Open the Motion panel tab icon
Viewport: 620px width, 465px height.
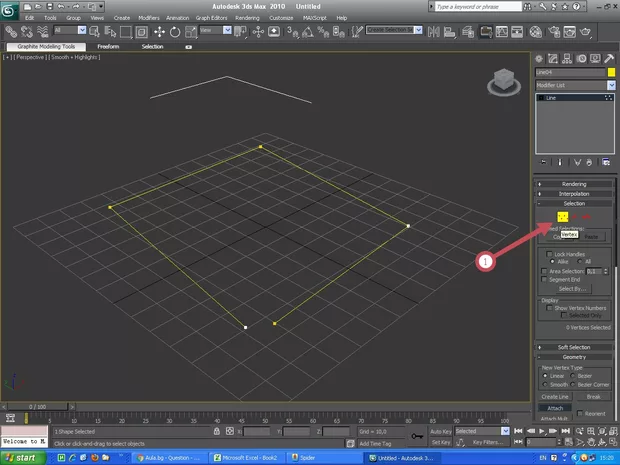coord(580,58)
